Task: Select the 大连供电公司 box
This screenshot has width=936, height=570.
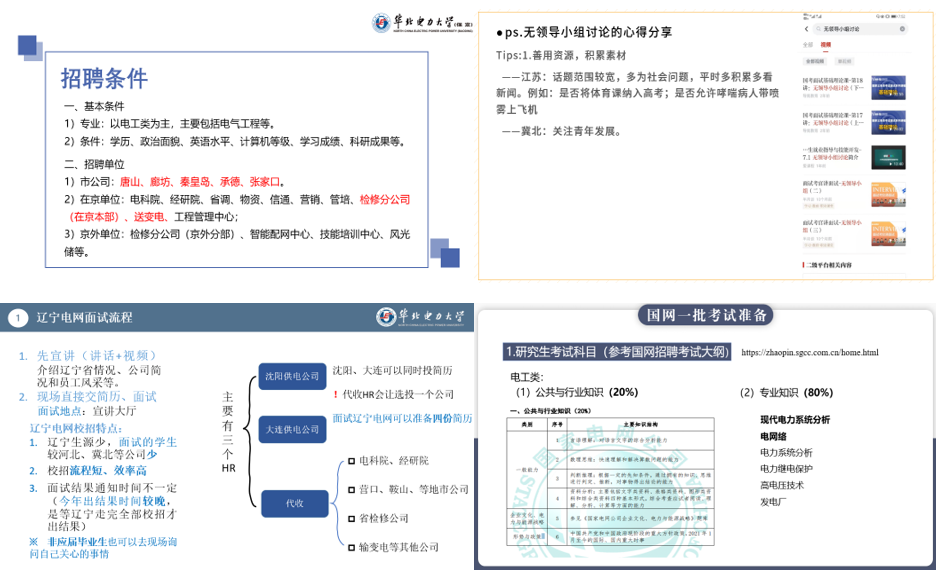Action: tap(292, 430)
